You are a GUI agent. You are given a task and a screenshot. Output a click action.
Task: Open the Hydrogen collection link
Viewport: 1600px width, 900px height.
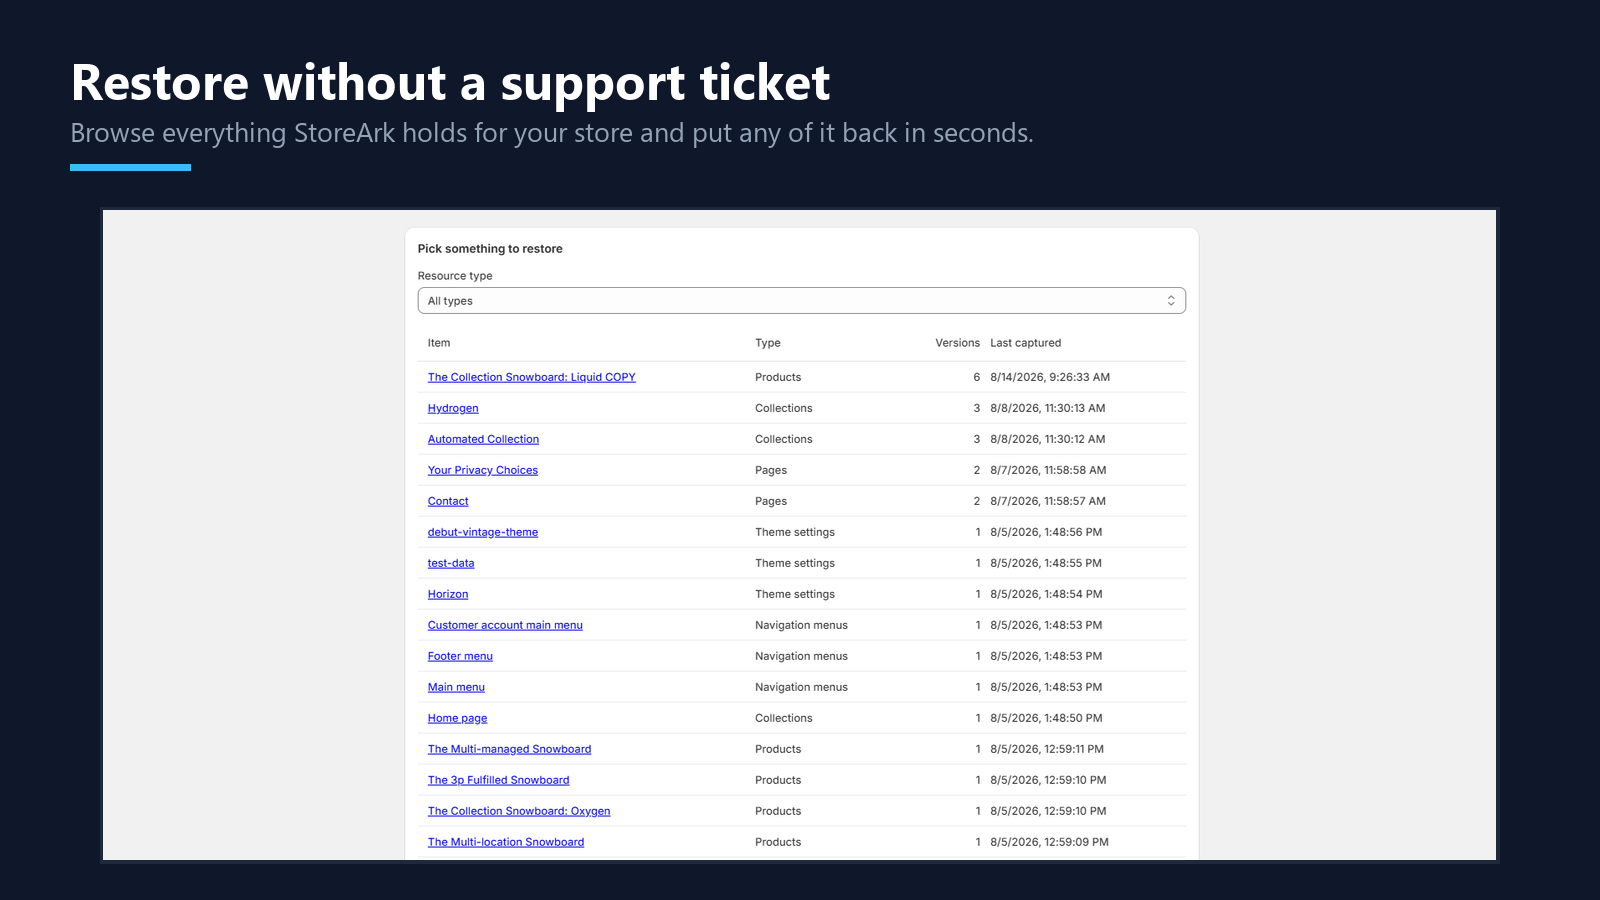(453, 408)
